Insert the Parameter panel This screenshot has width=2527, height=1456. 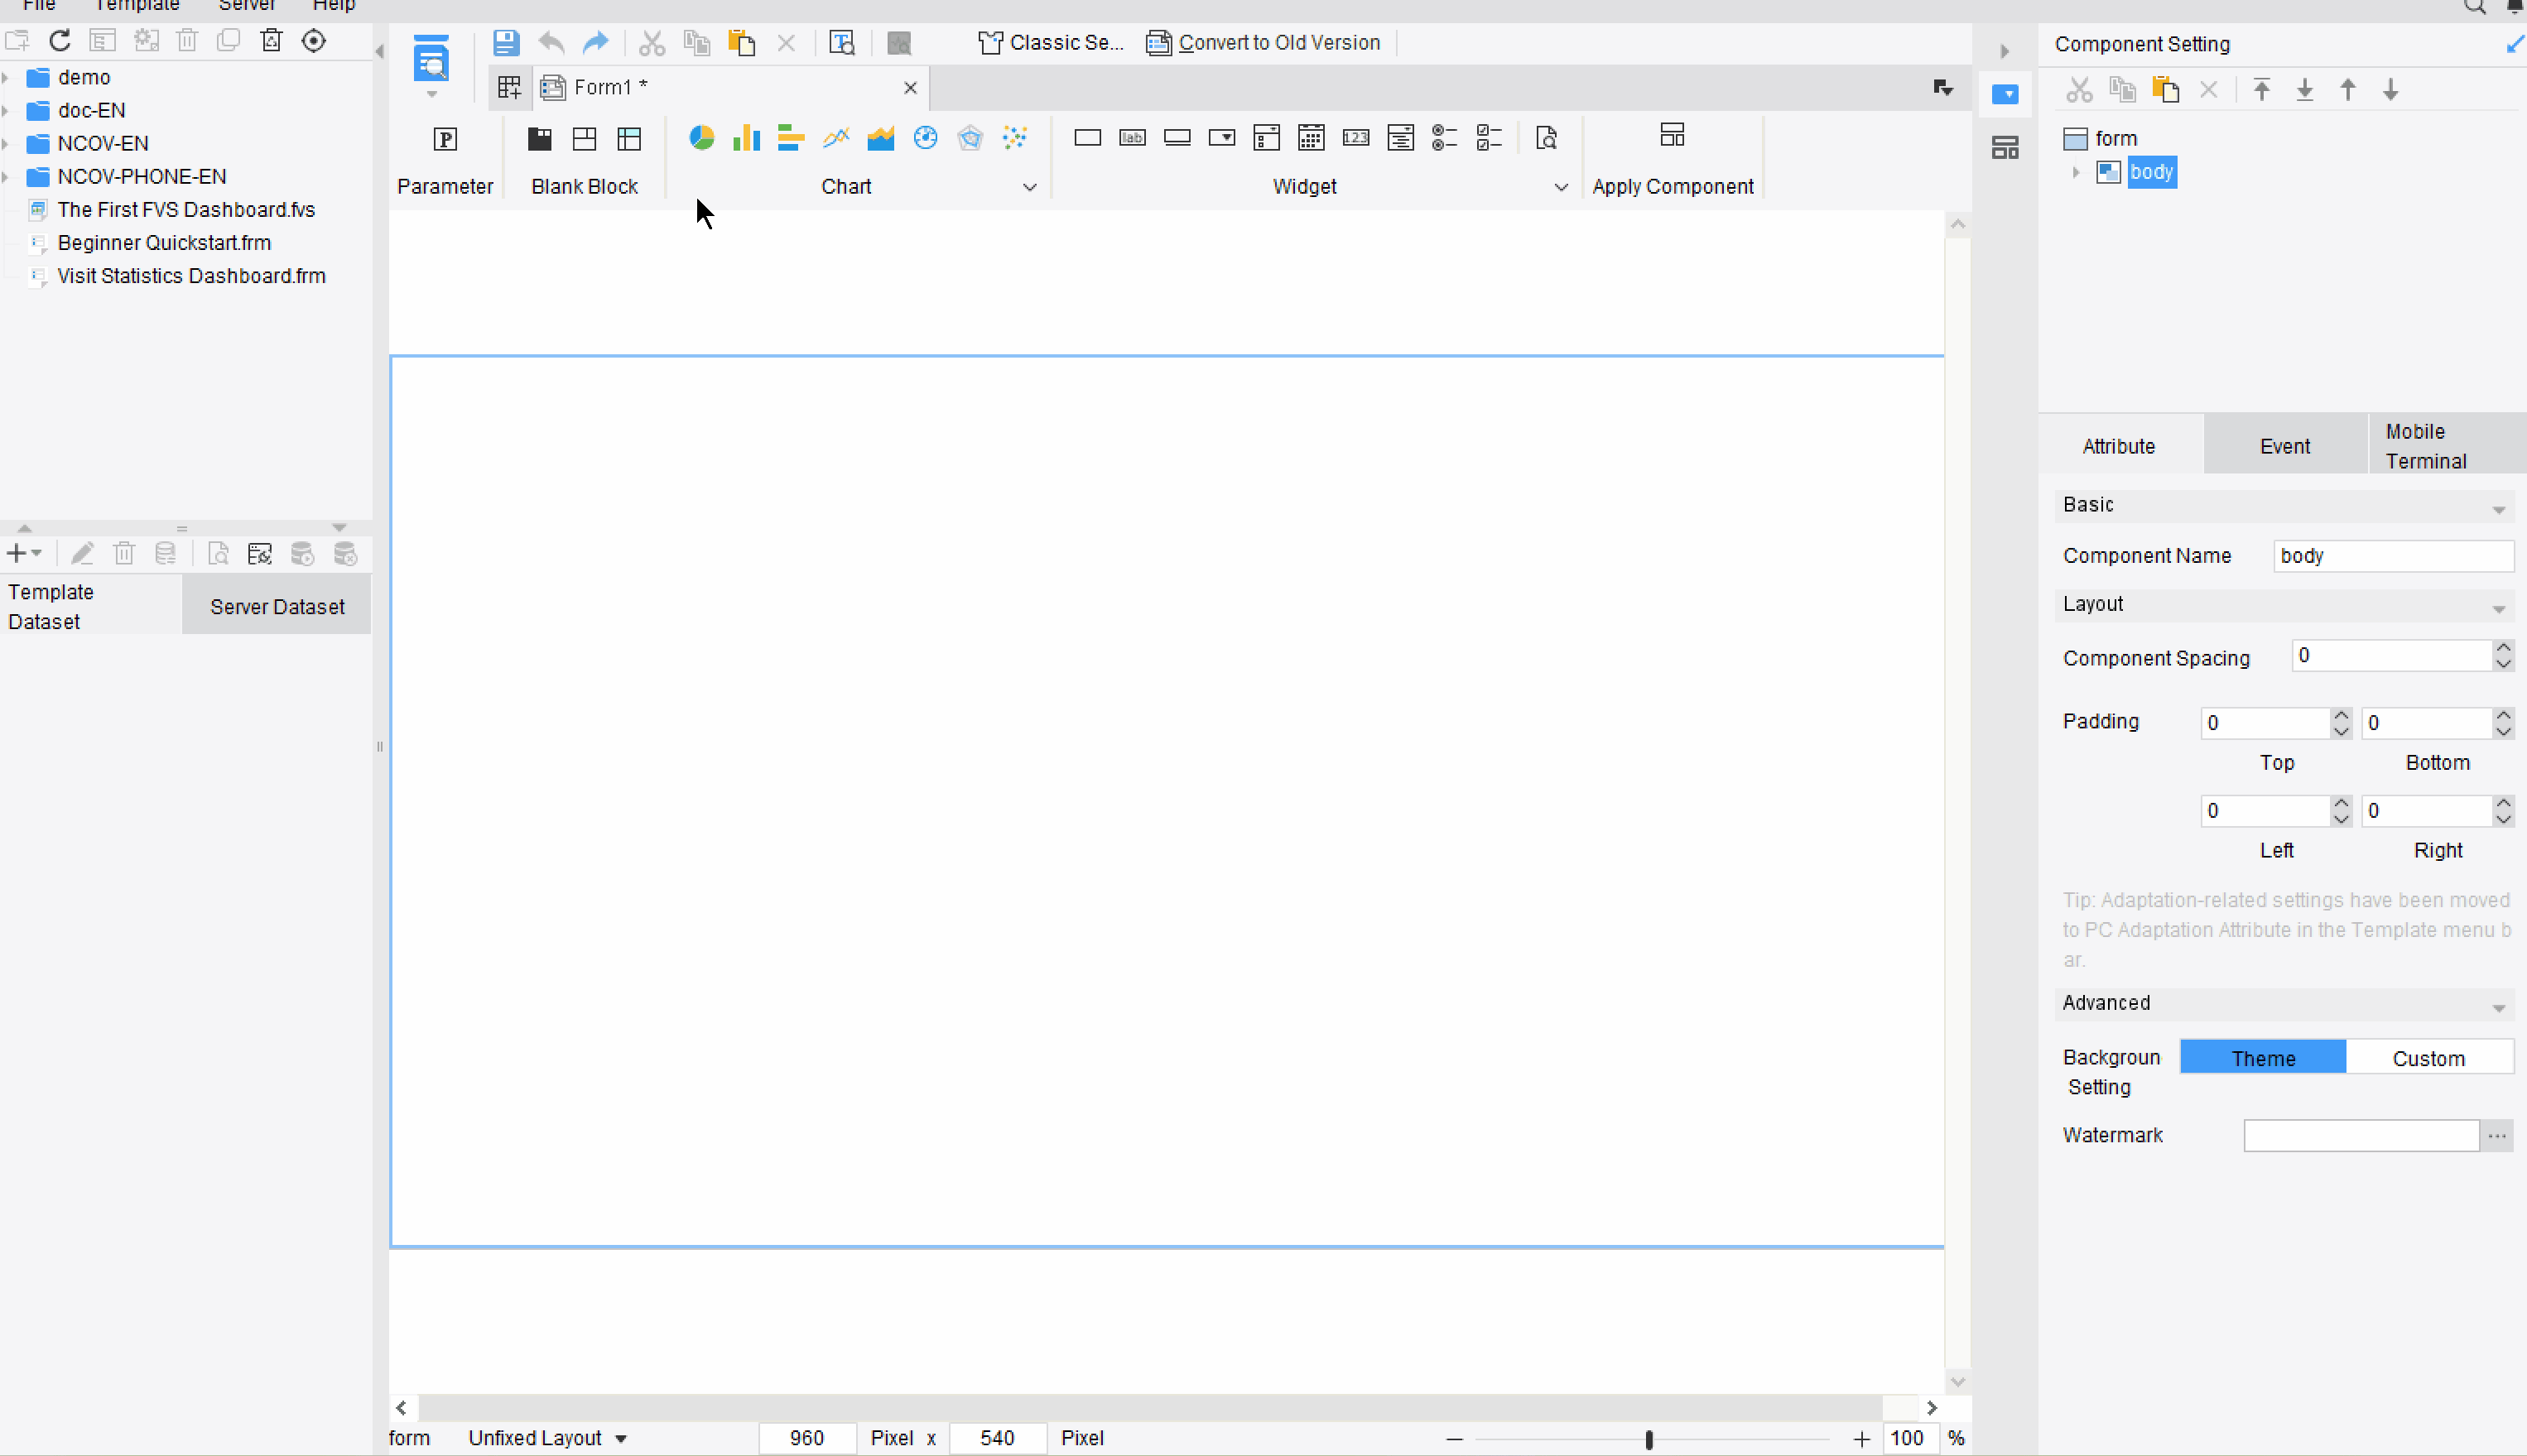[445, 140]
